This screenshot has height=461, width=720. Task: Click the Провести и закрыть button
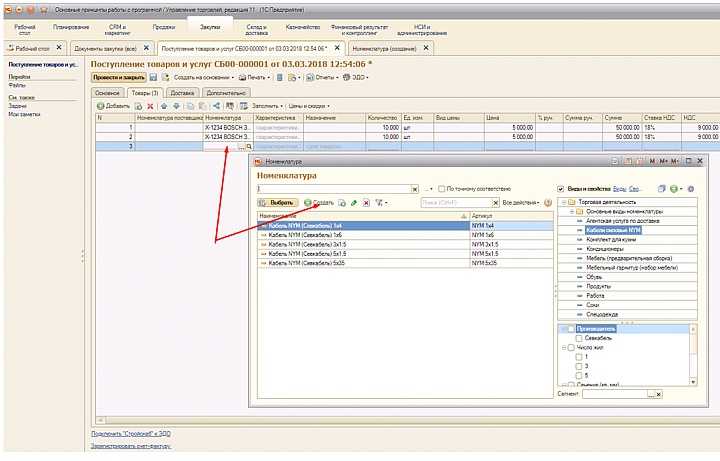click(x=119, y=78)
